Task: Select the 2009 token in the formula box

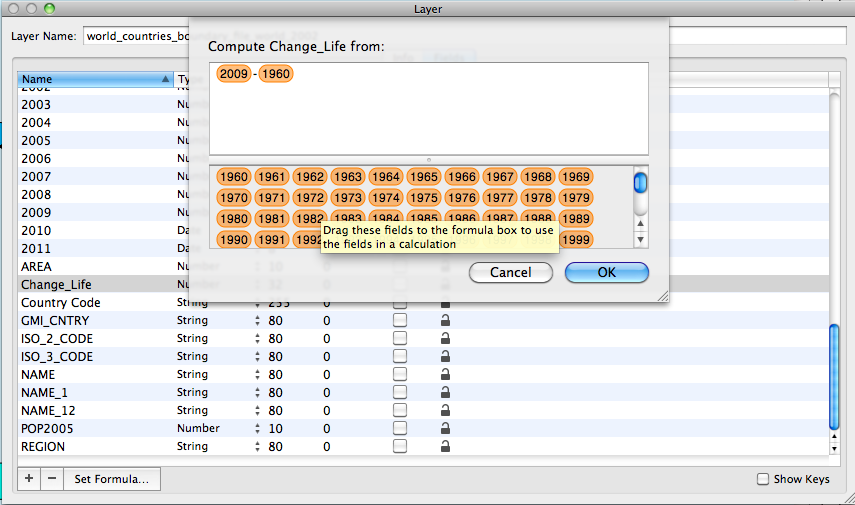Action: [x=233, y=74]
